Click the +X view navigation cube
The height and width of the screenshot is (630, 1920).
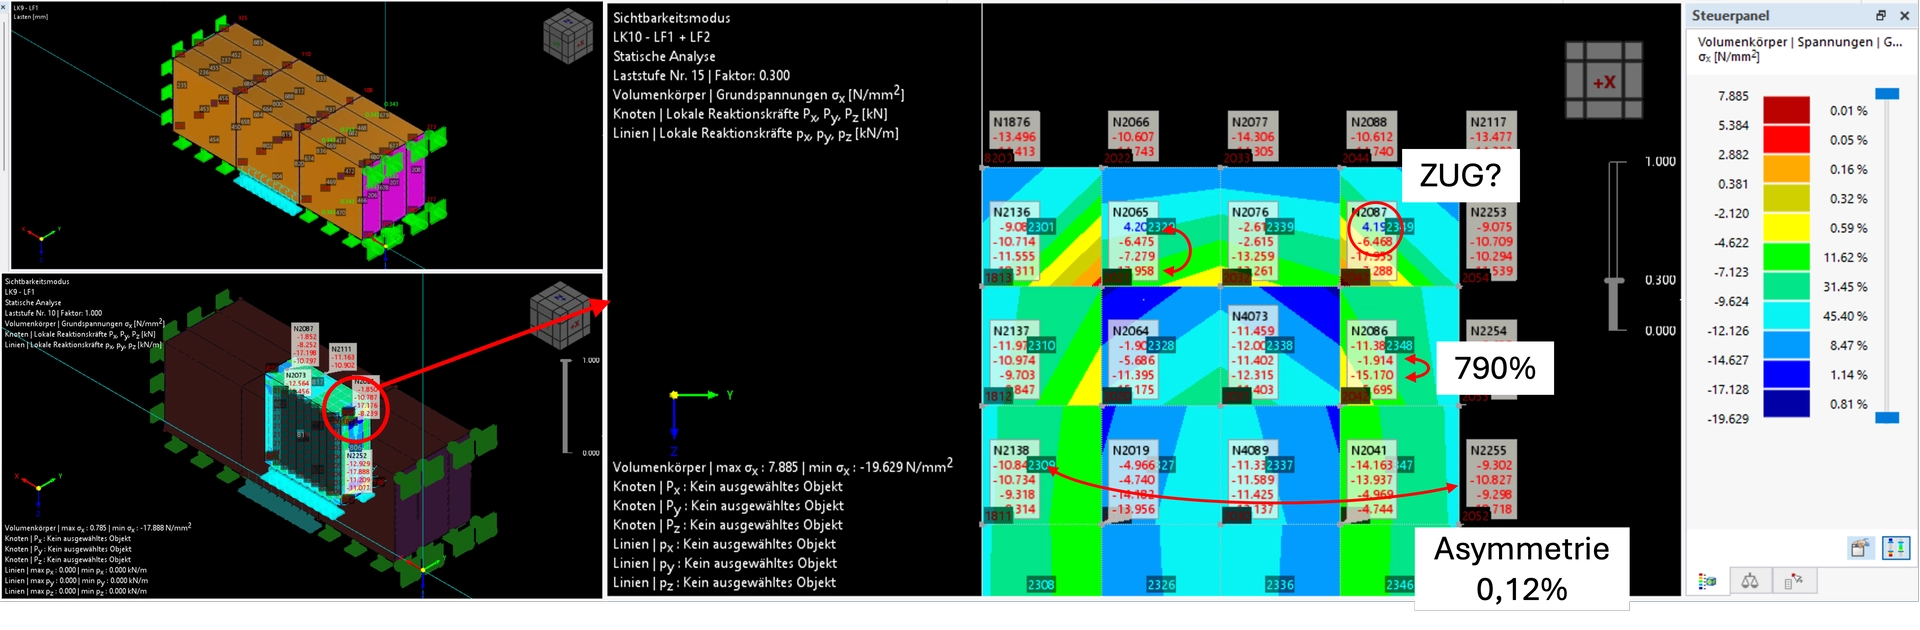[x=1604, y=81]
